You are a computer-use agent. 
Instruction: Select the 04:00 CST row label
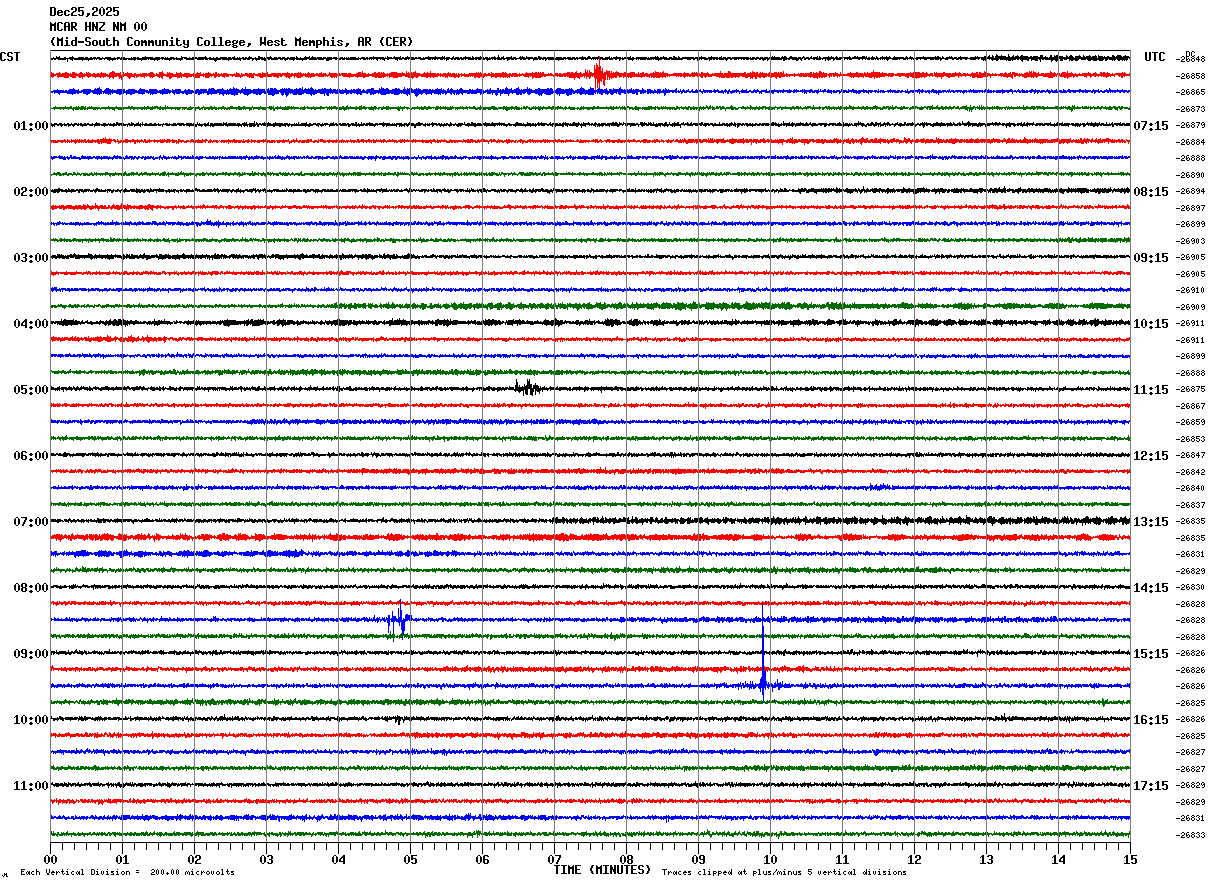(30, 324)
